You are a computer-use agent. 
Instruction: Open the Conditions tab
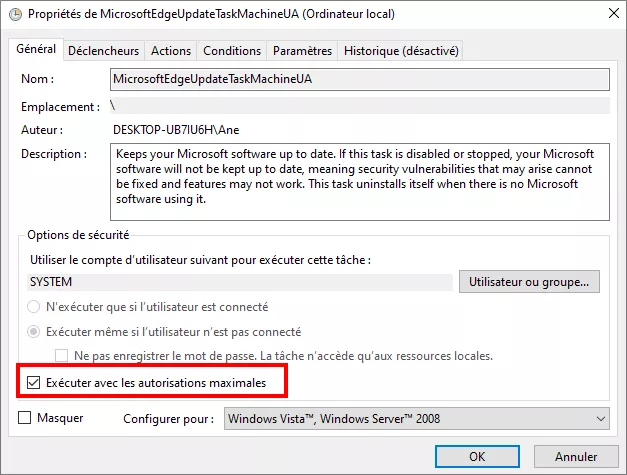pyautogui.click(x=232, y=51)
